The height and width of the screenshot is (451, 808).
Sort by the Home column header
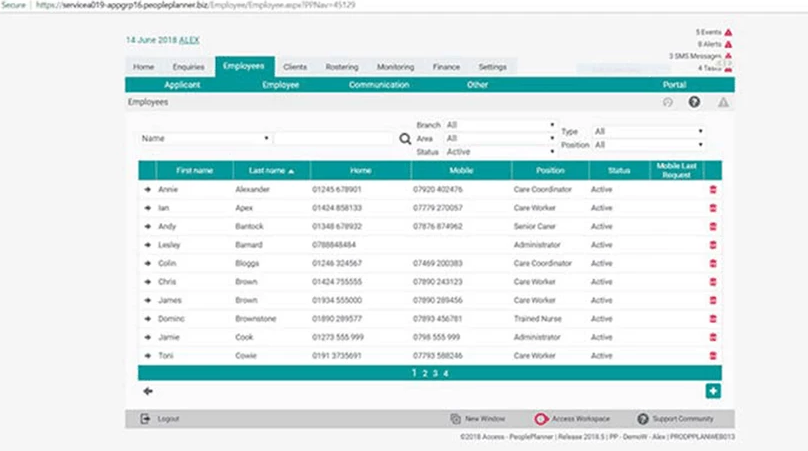[361, 171]
